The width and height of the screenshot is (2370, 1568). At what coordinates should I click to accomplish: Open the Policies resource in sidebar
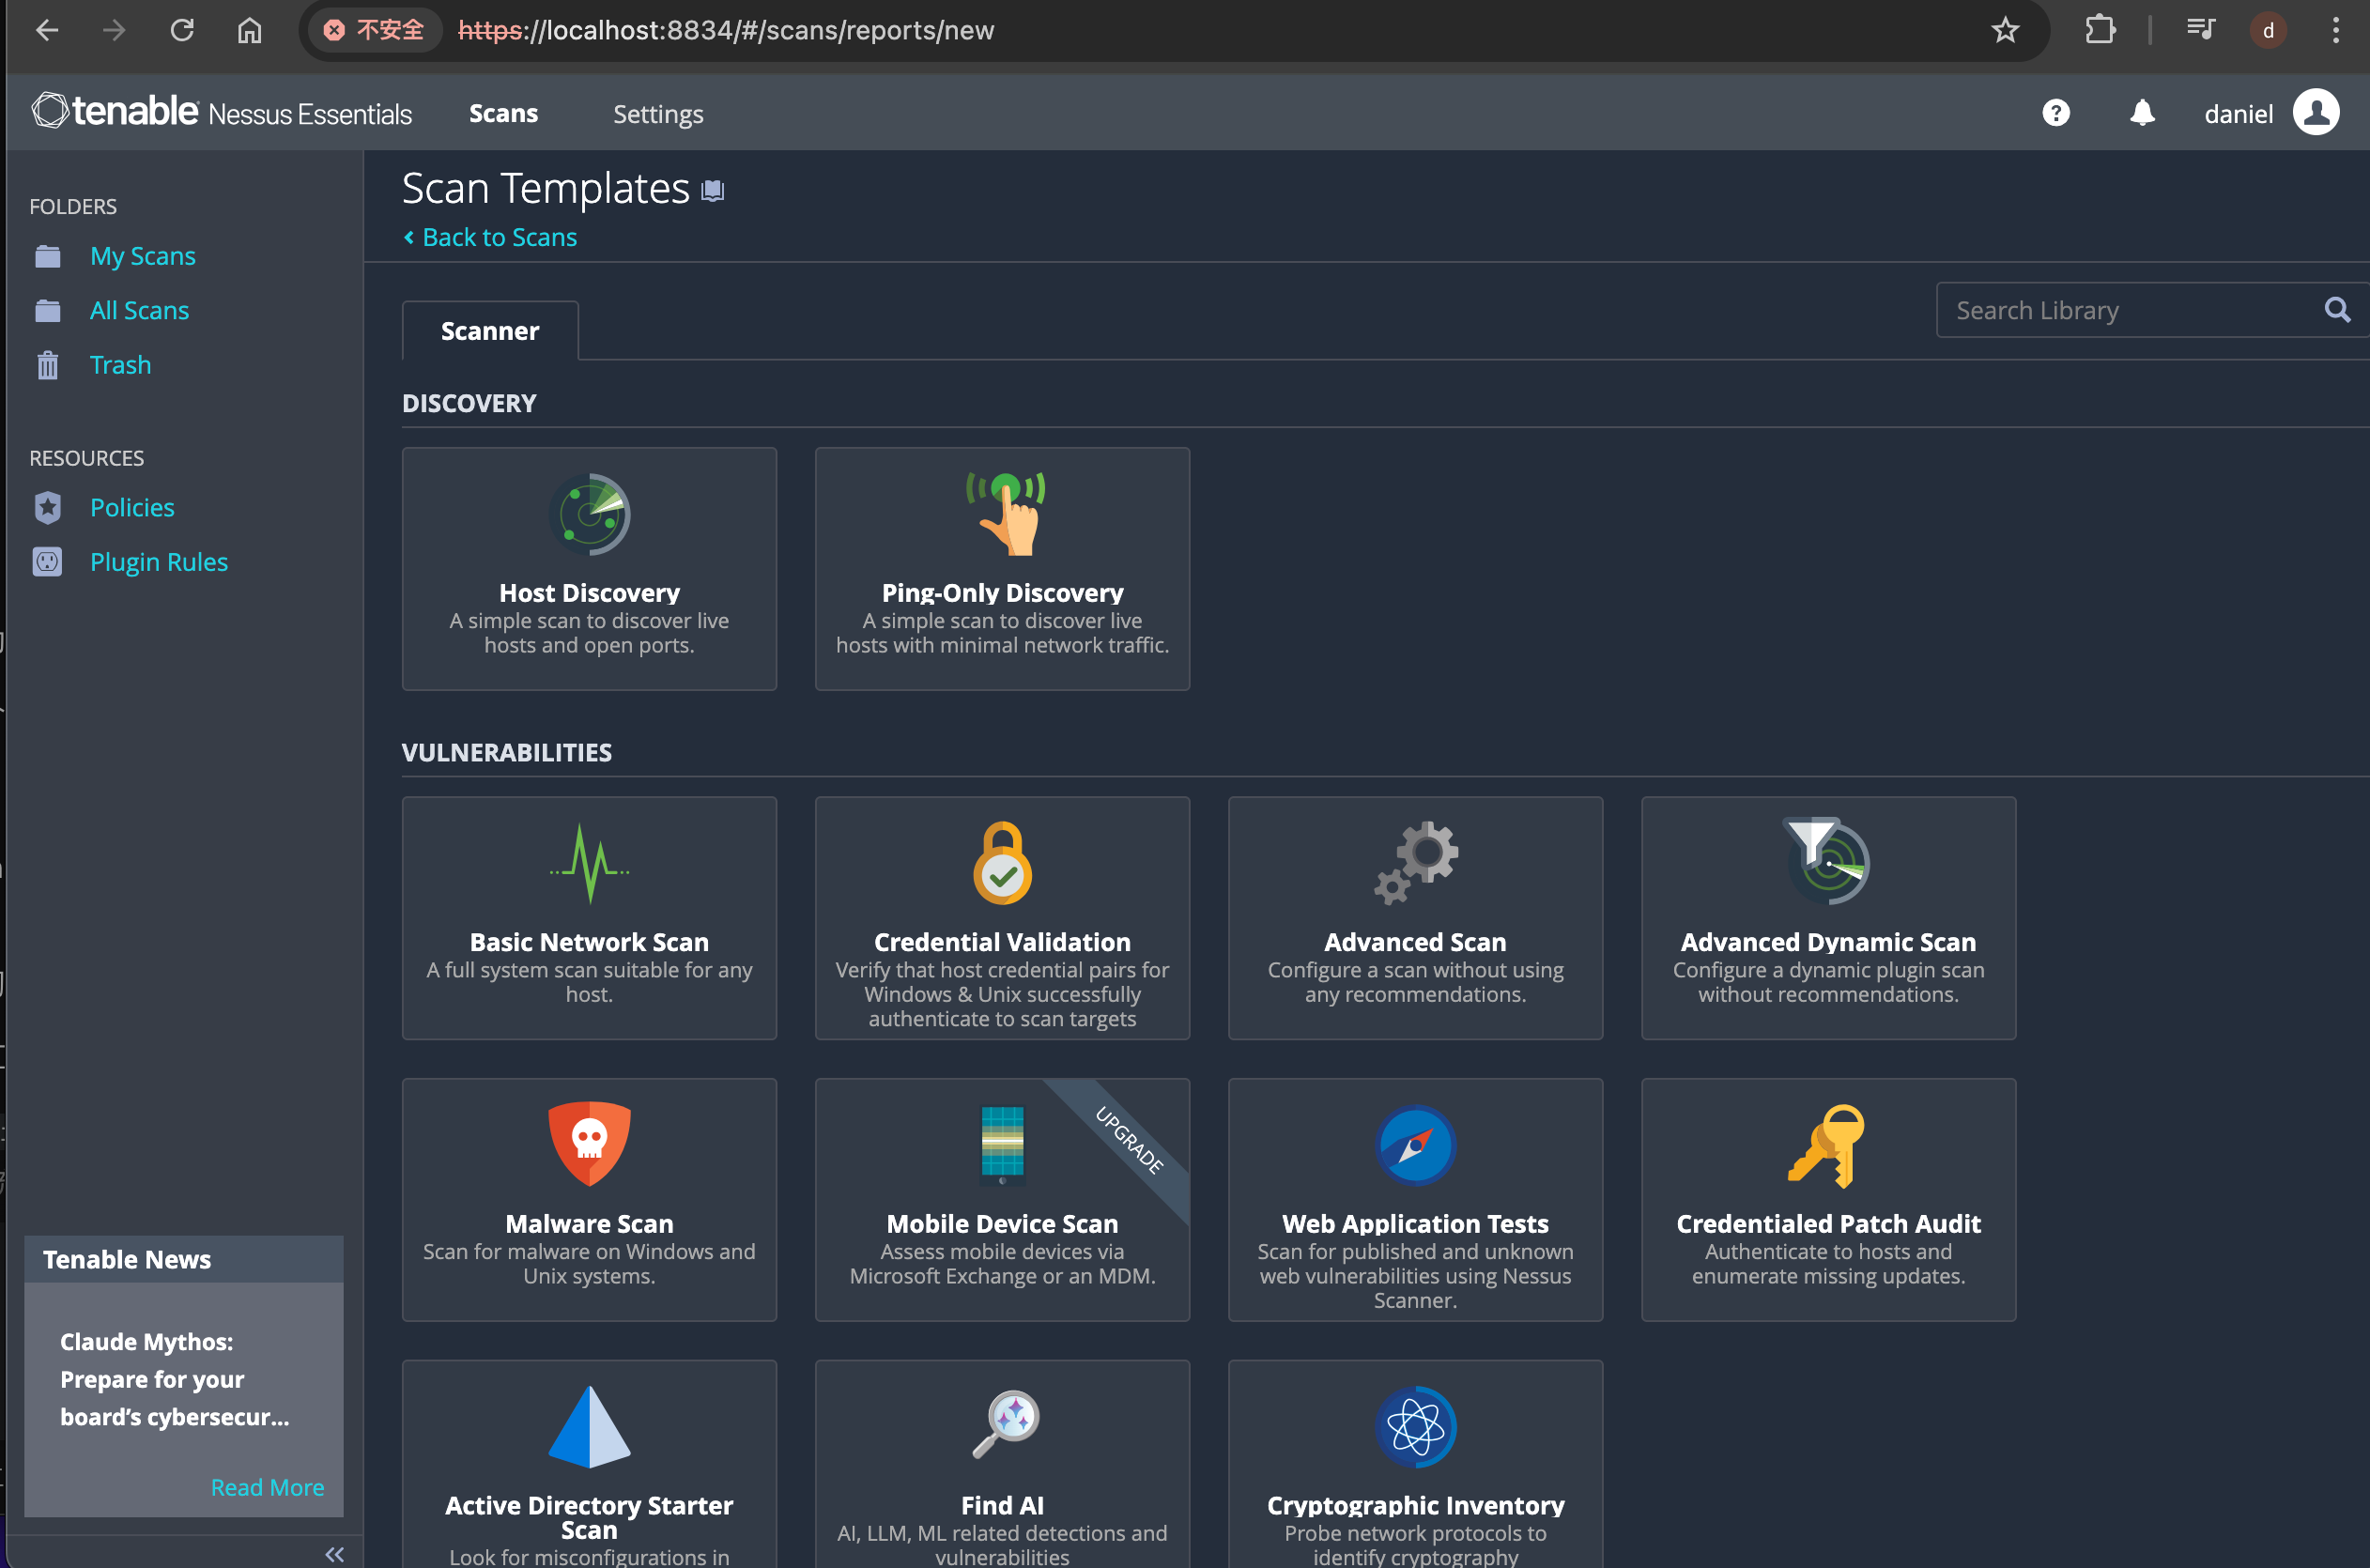coord(132,507)
